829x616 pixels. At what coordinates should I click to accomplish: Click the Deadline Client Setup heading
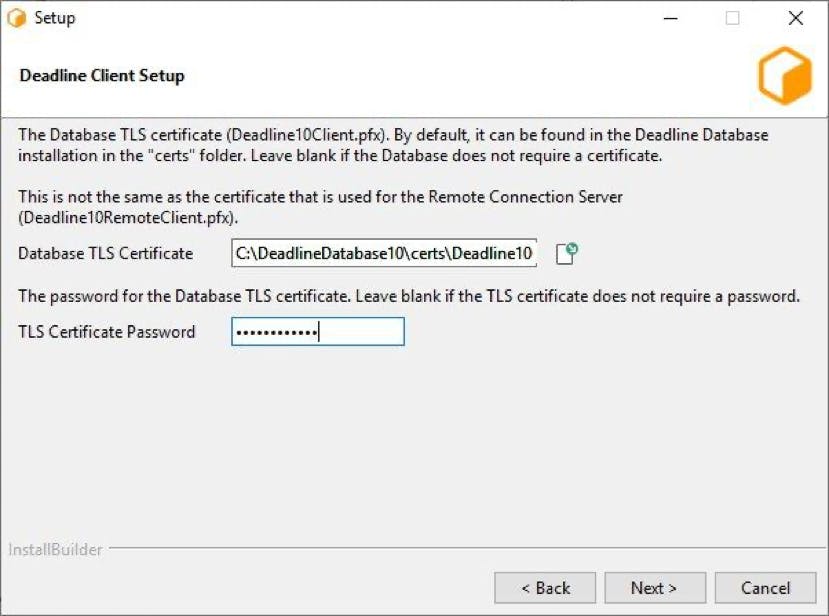pyautogui.click(x=102, y=76)
